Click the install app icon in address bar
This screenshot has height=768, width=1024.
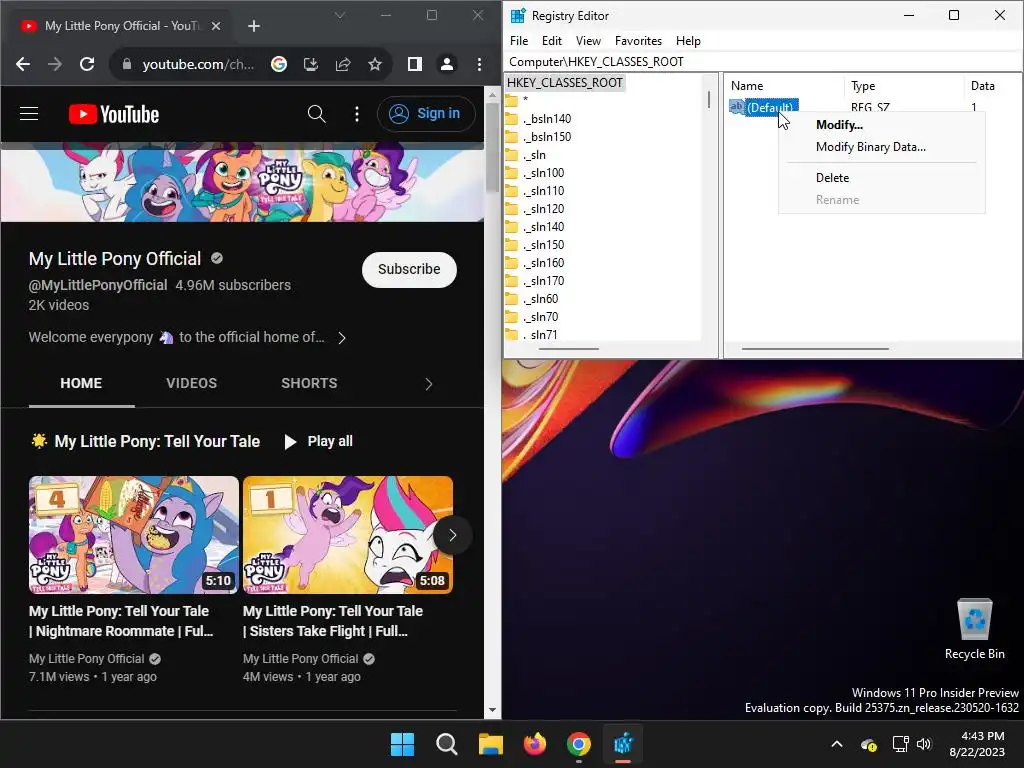pos(311,64)
